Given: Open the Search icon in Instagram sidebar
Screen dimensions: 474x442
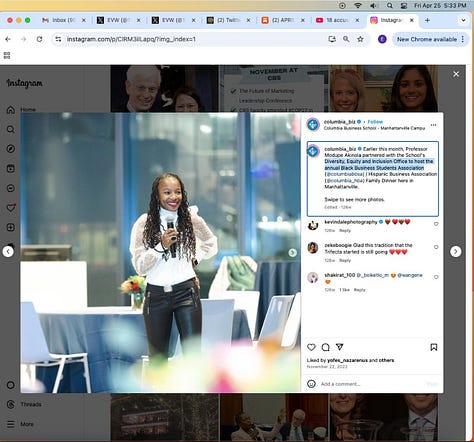Looking at the screenshot, I should point(11,129).
